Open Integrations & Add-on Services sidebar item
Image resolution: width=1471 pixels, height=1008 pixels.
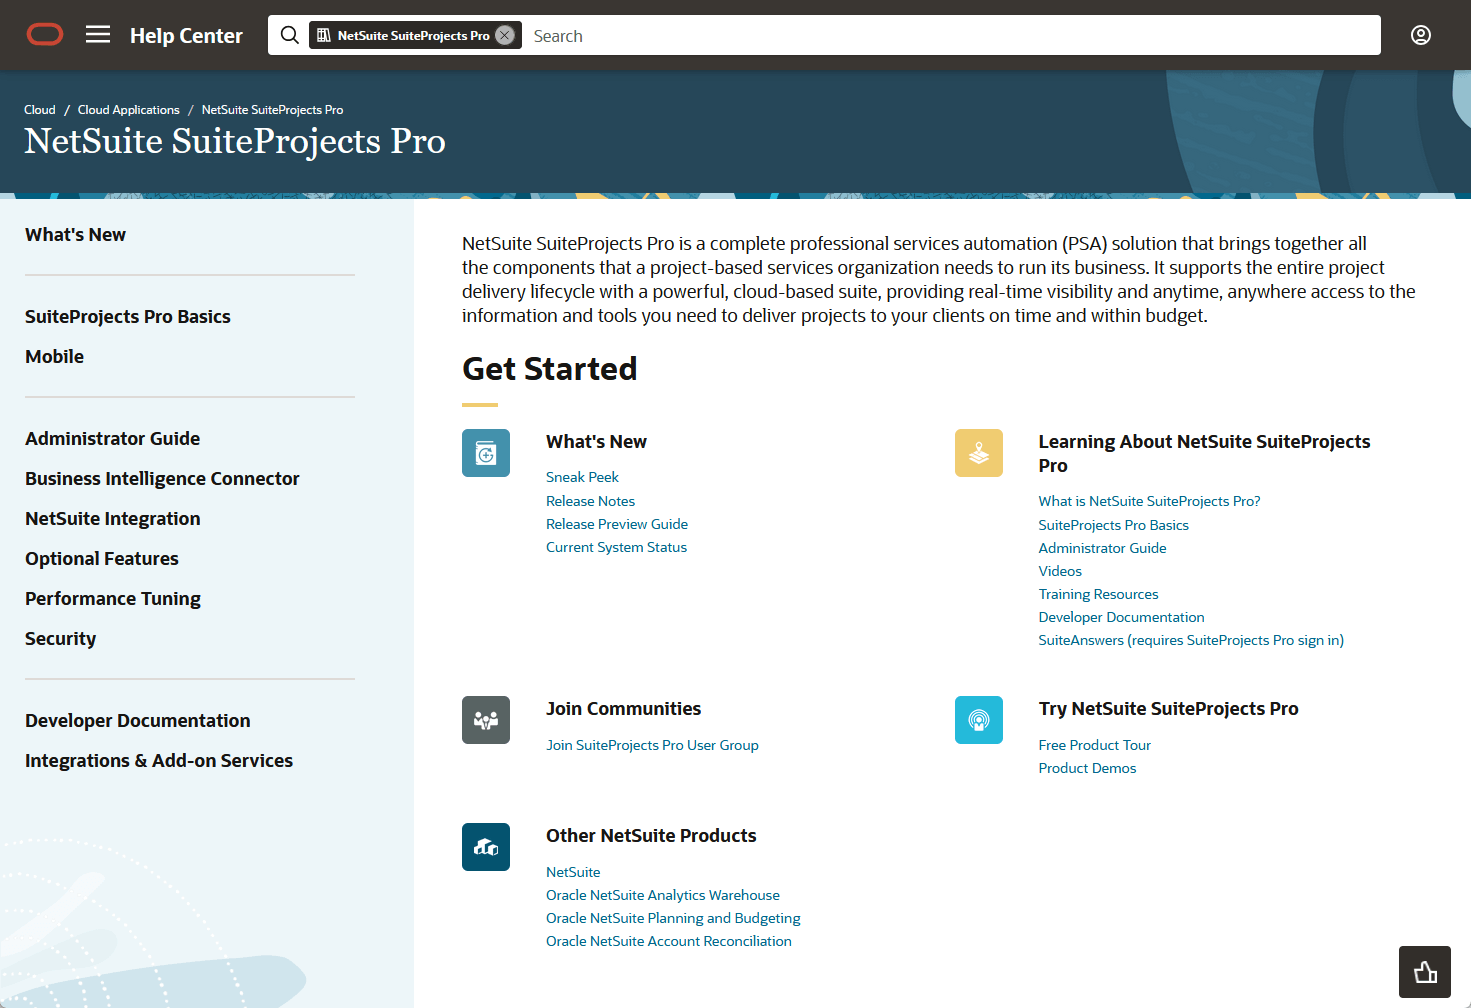click(159, 761)
